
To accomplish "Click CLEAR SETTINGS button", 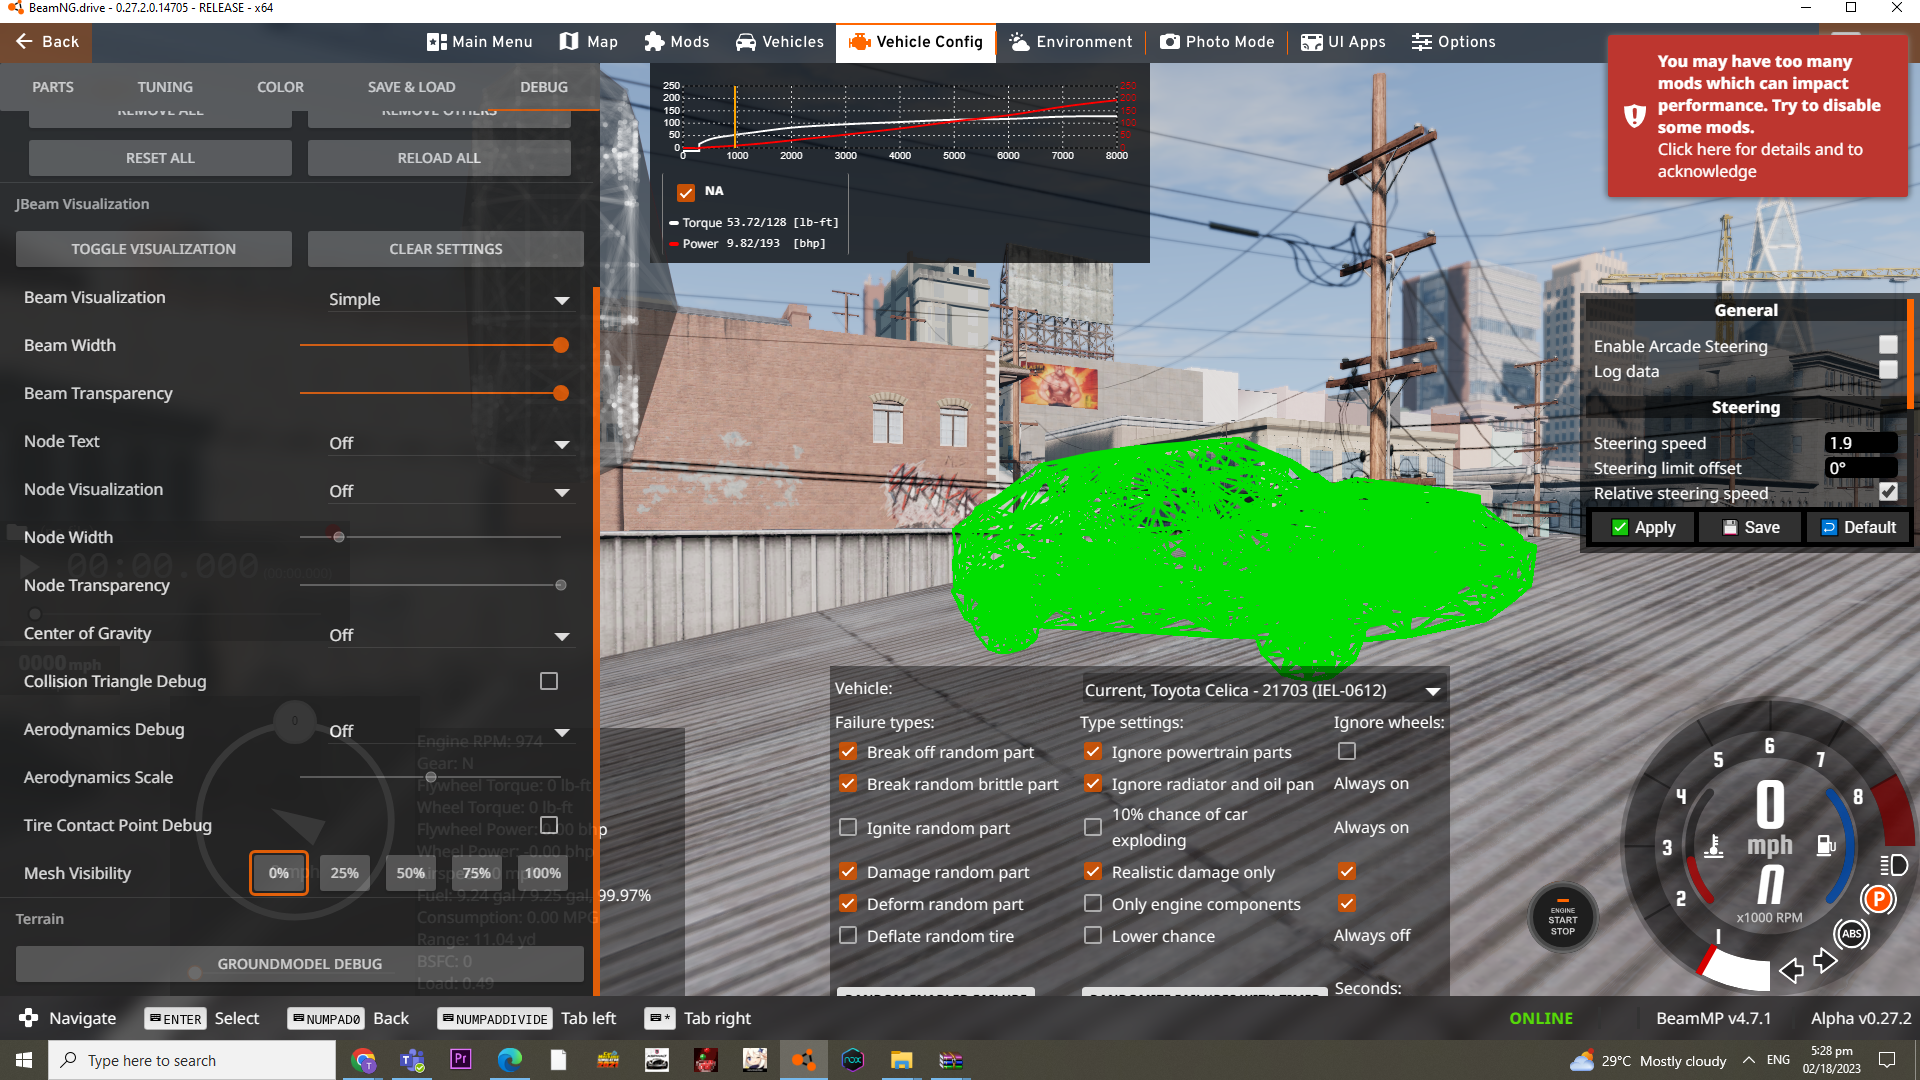I will [x=446, y=249].
